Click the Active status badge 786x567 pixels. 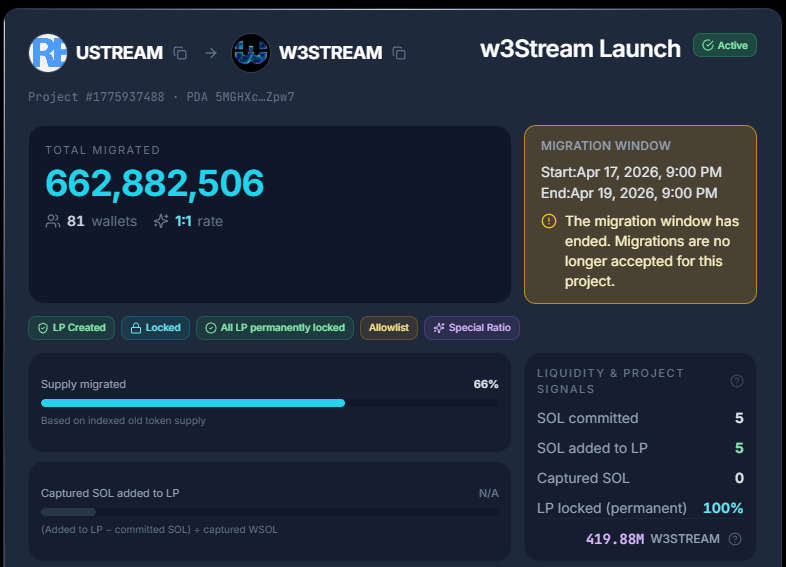click(x=725, y=45)
